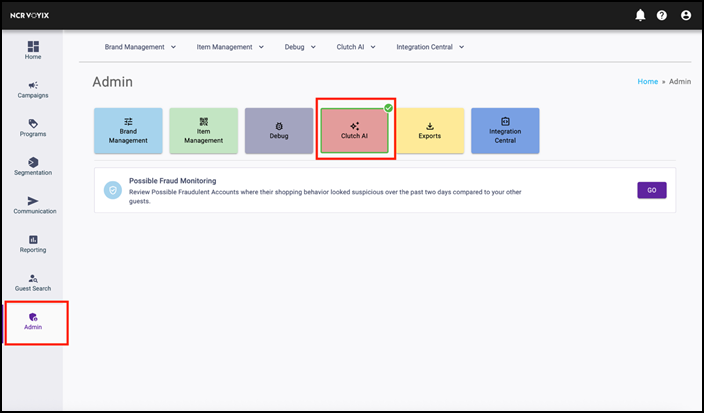Select the red Clutch AI tile
The width and height of the screenshot is (704, 413).
point(355,130)
